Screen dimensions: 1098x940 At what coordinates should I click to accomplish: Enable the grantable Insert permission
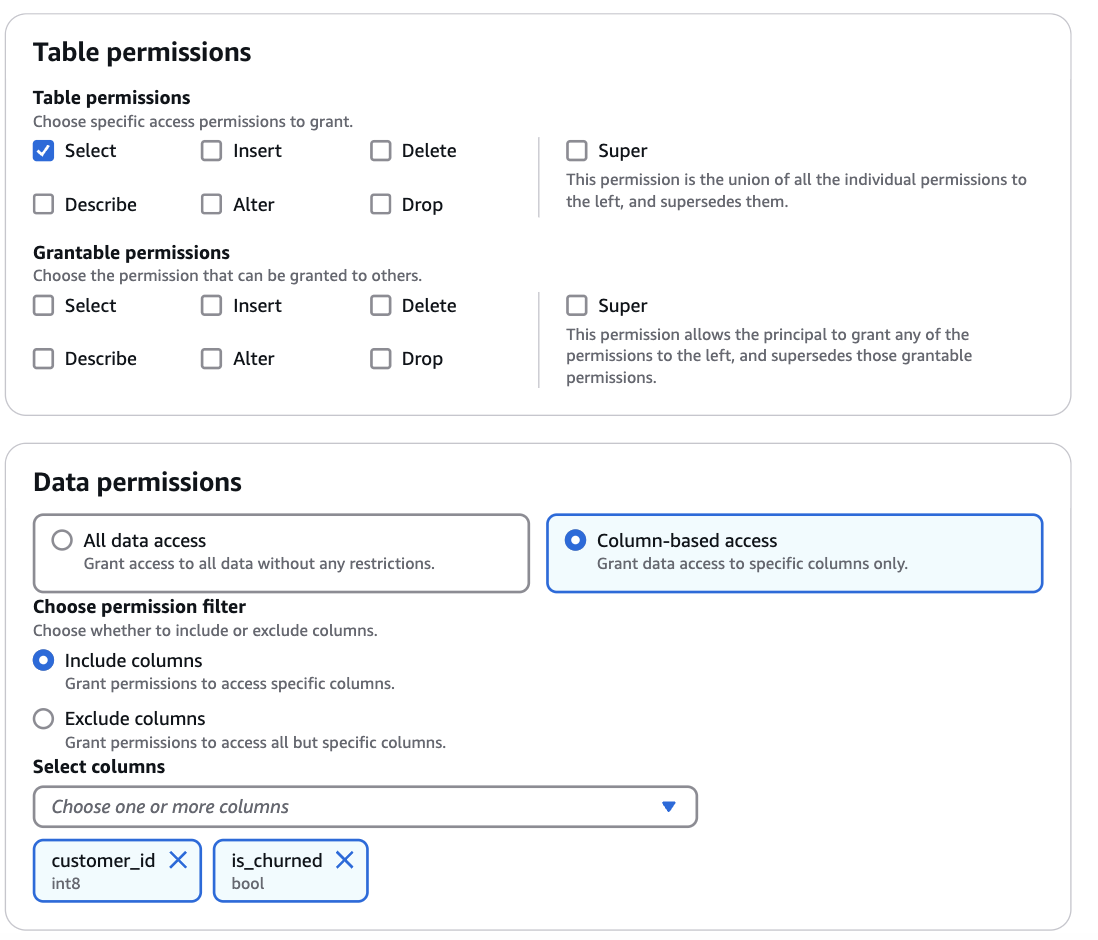[212, 306]
